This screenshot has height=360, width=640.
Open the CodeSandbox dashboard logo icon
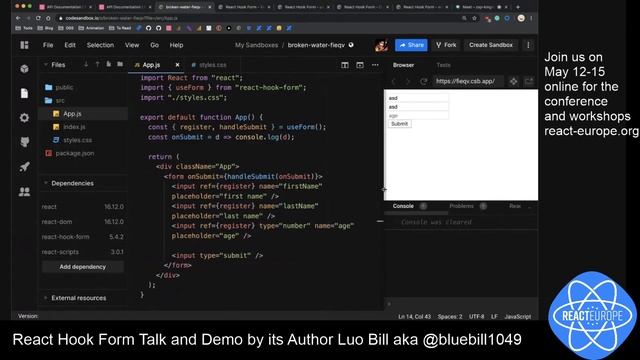click(x=24, y=45)
